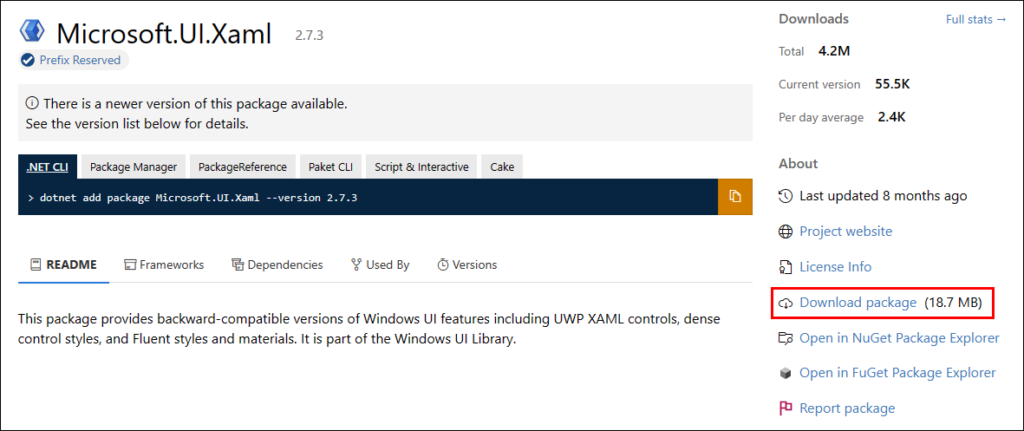Click the cloud download icon
Image resolution: width=1024 pixels, height=431 pixels.
point(785,302)
